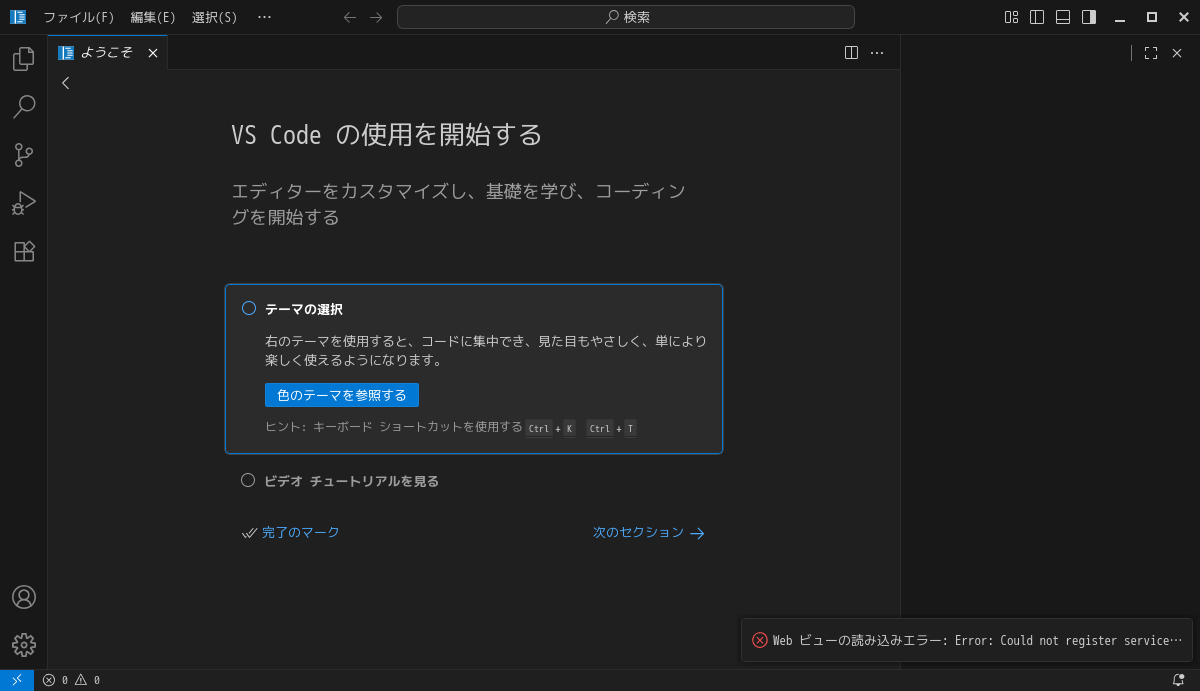Open the Explorer view in activity bar
The image size is (1200, 691).
24,59
